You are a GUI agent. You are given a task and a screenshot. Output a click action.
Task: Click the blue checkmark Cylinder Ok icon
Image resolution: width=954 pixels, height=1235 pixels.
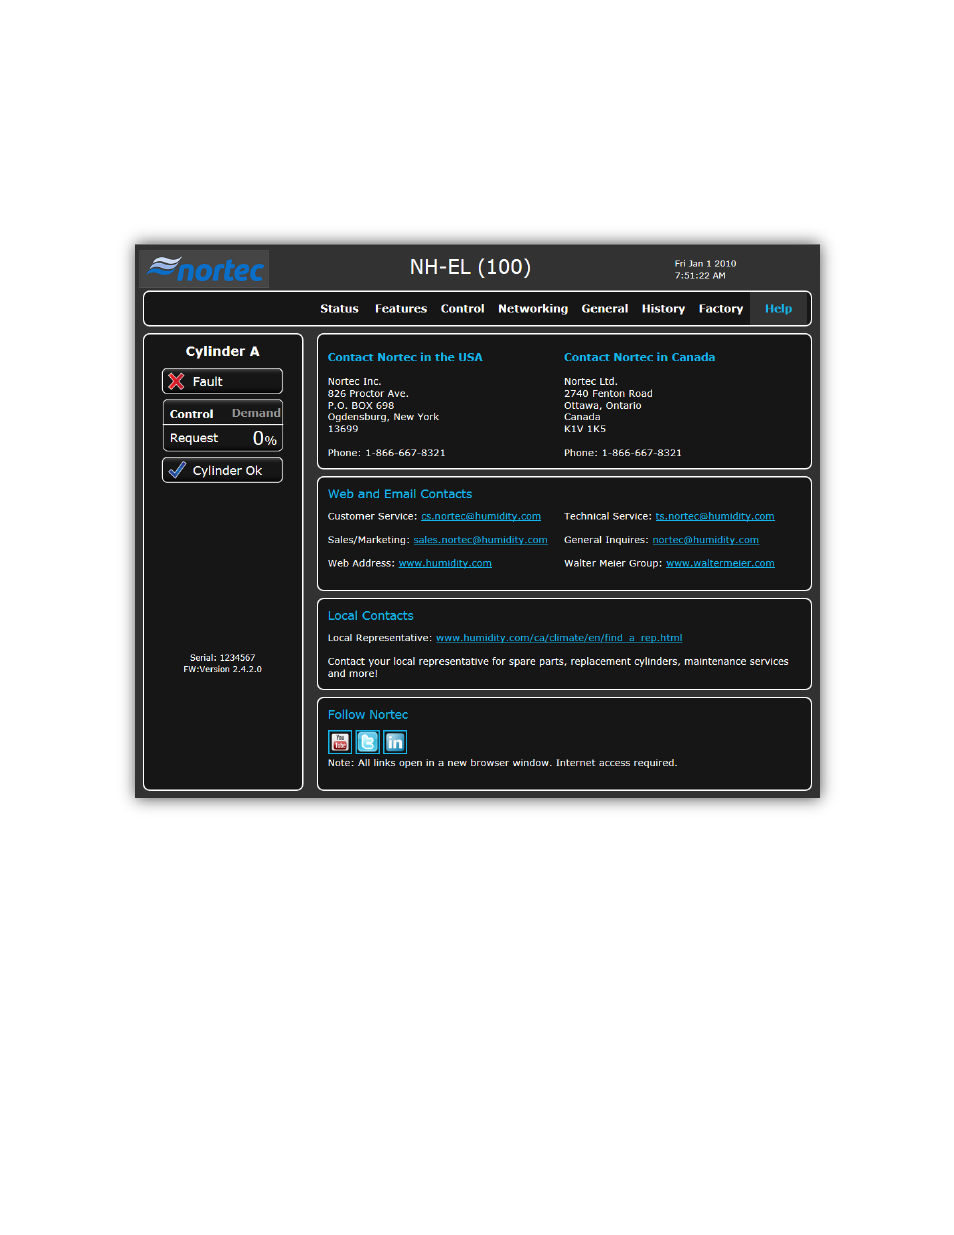pos(177,470)
